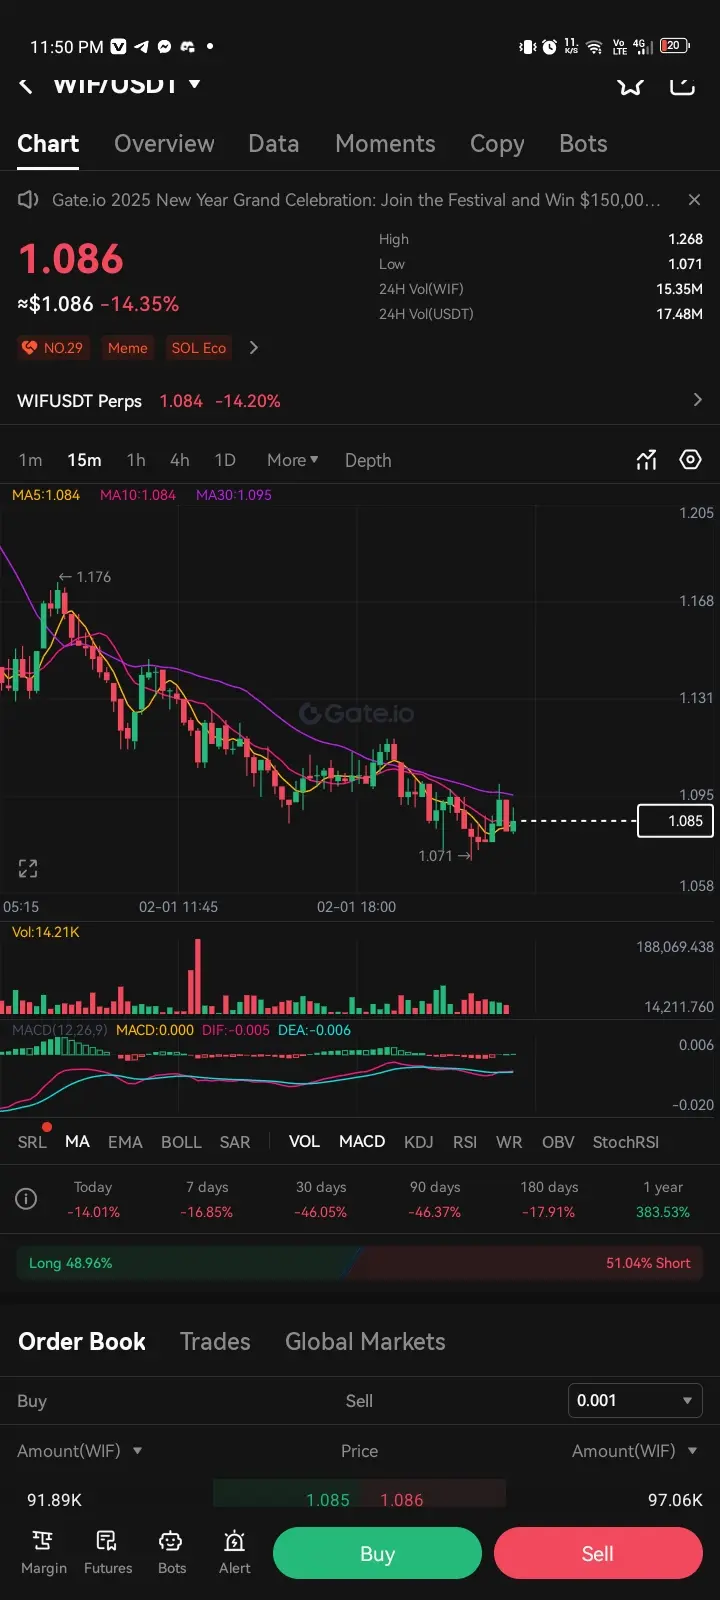Open the chart drawing tools icon
This screenshot has height=1600, width=720.
647,460
